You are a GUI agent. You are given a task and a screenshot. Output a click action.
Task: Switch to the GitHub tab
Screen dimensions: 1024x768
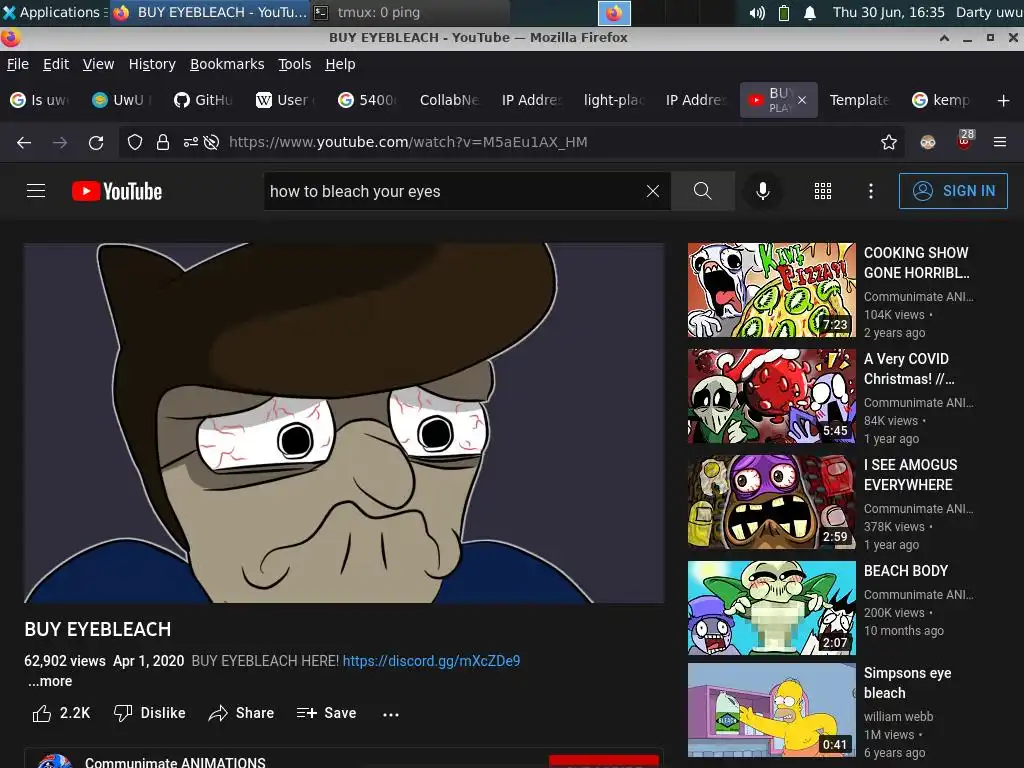pos(204,100)
